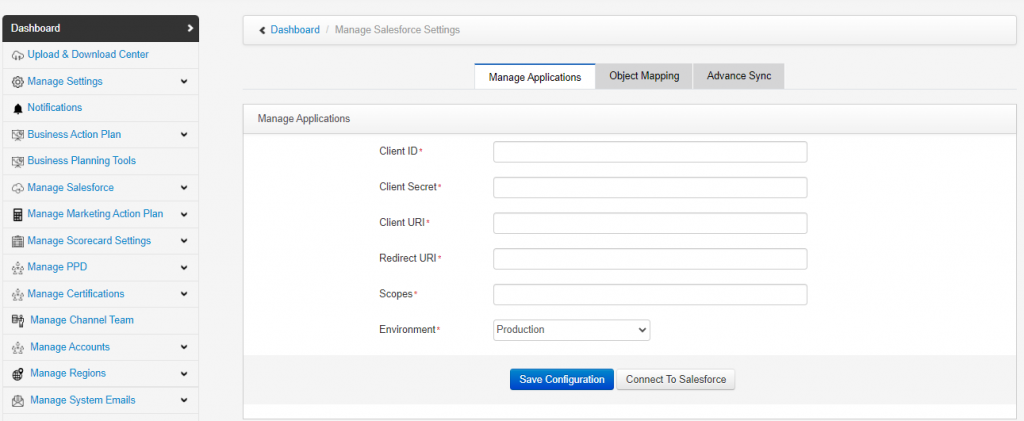This screenshot has width=1024, height=421.
Task: Expand the Manage PPD chevron
Action: (x=184, y=268)
